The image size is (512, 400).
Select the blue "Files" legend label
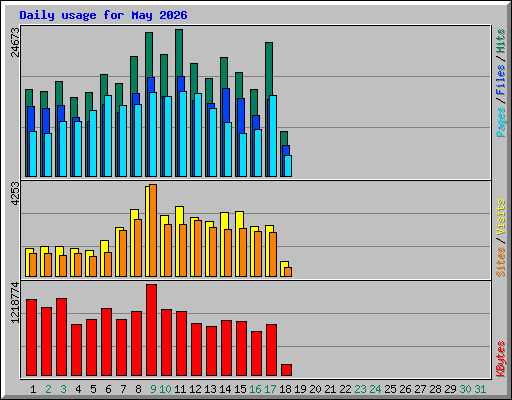[x=500, y=80]
